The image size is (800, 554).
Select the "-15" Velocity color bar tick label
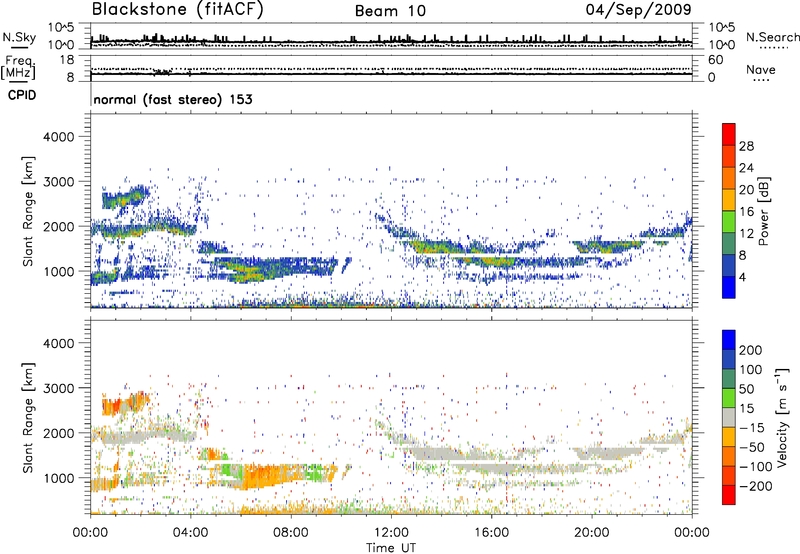pos(752,428)
